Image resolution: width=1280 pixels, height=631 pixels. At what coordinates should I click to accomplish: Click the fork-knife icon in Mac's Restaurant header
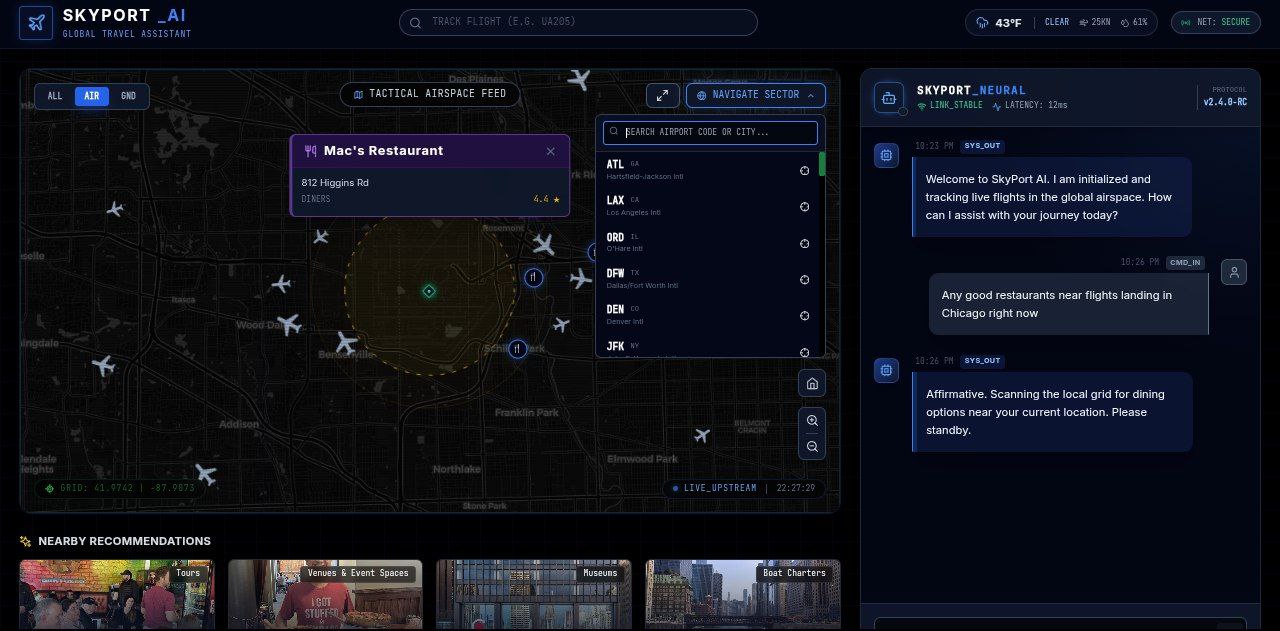point(310,151)
